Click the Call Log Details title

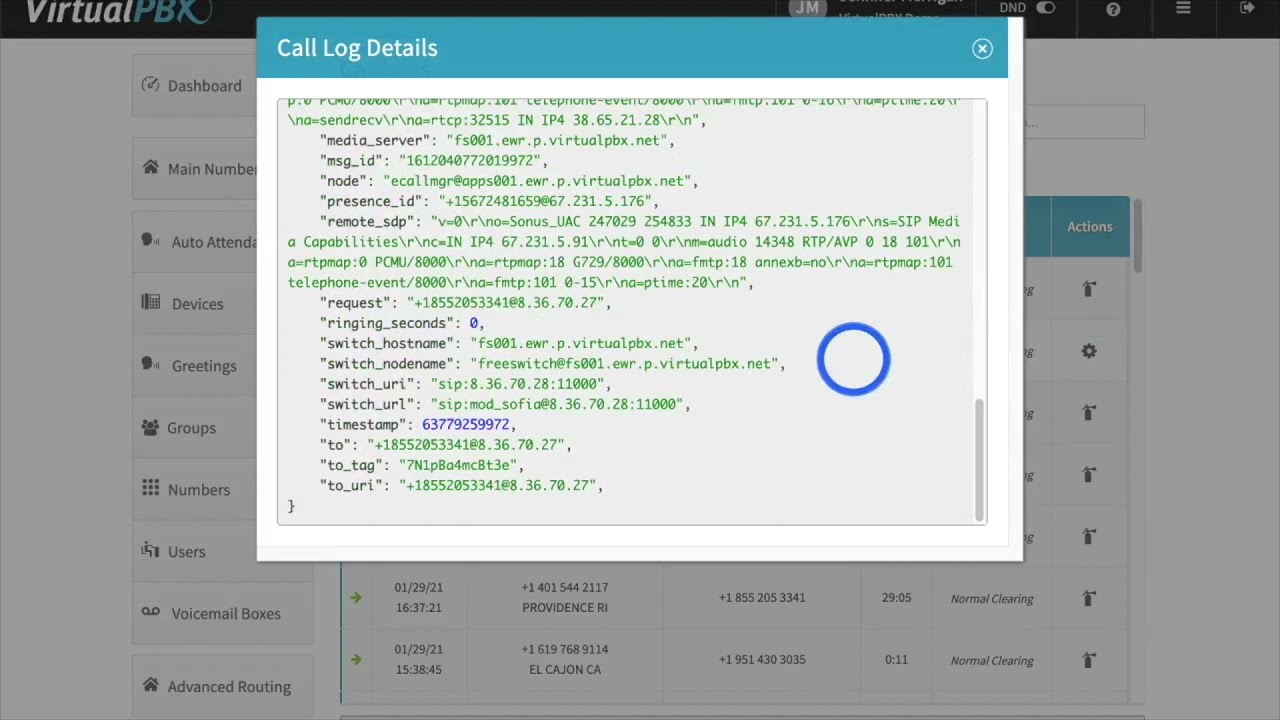click(357, 48)
